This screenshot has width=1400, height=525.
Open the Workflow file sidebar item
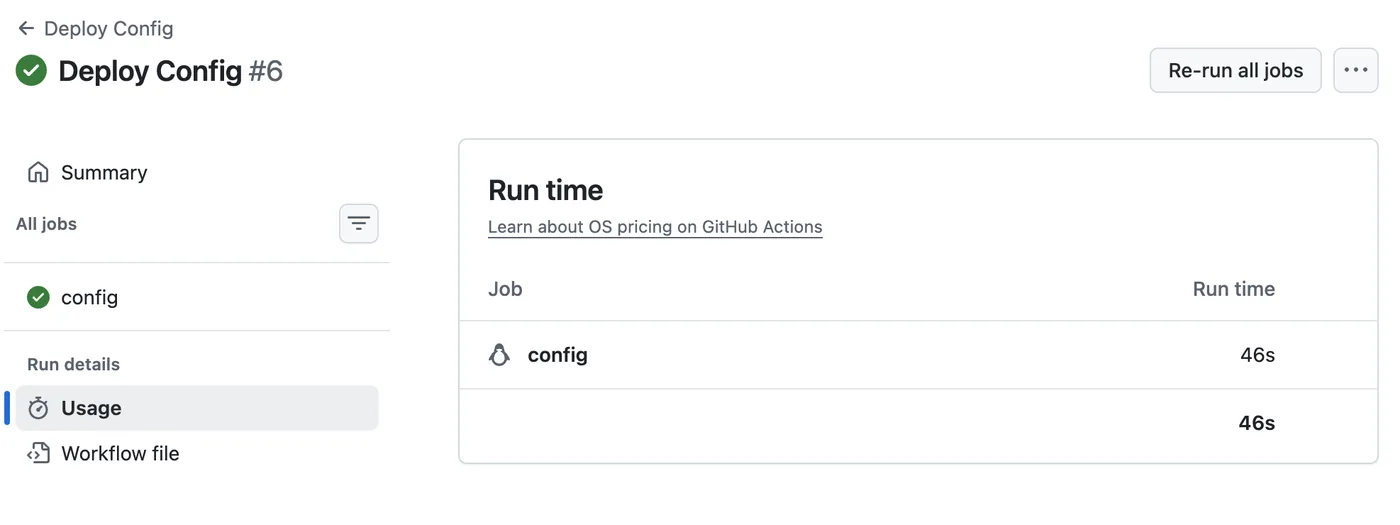click(197, 453)
